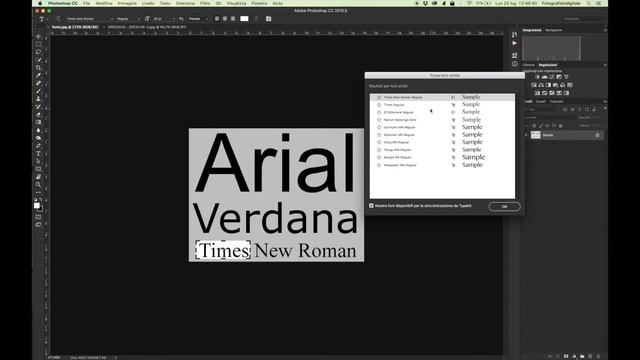640x360 pixels.
Task: Select the Quick Selection tool
Action: (38, 60)
